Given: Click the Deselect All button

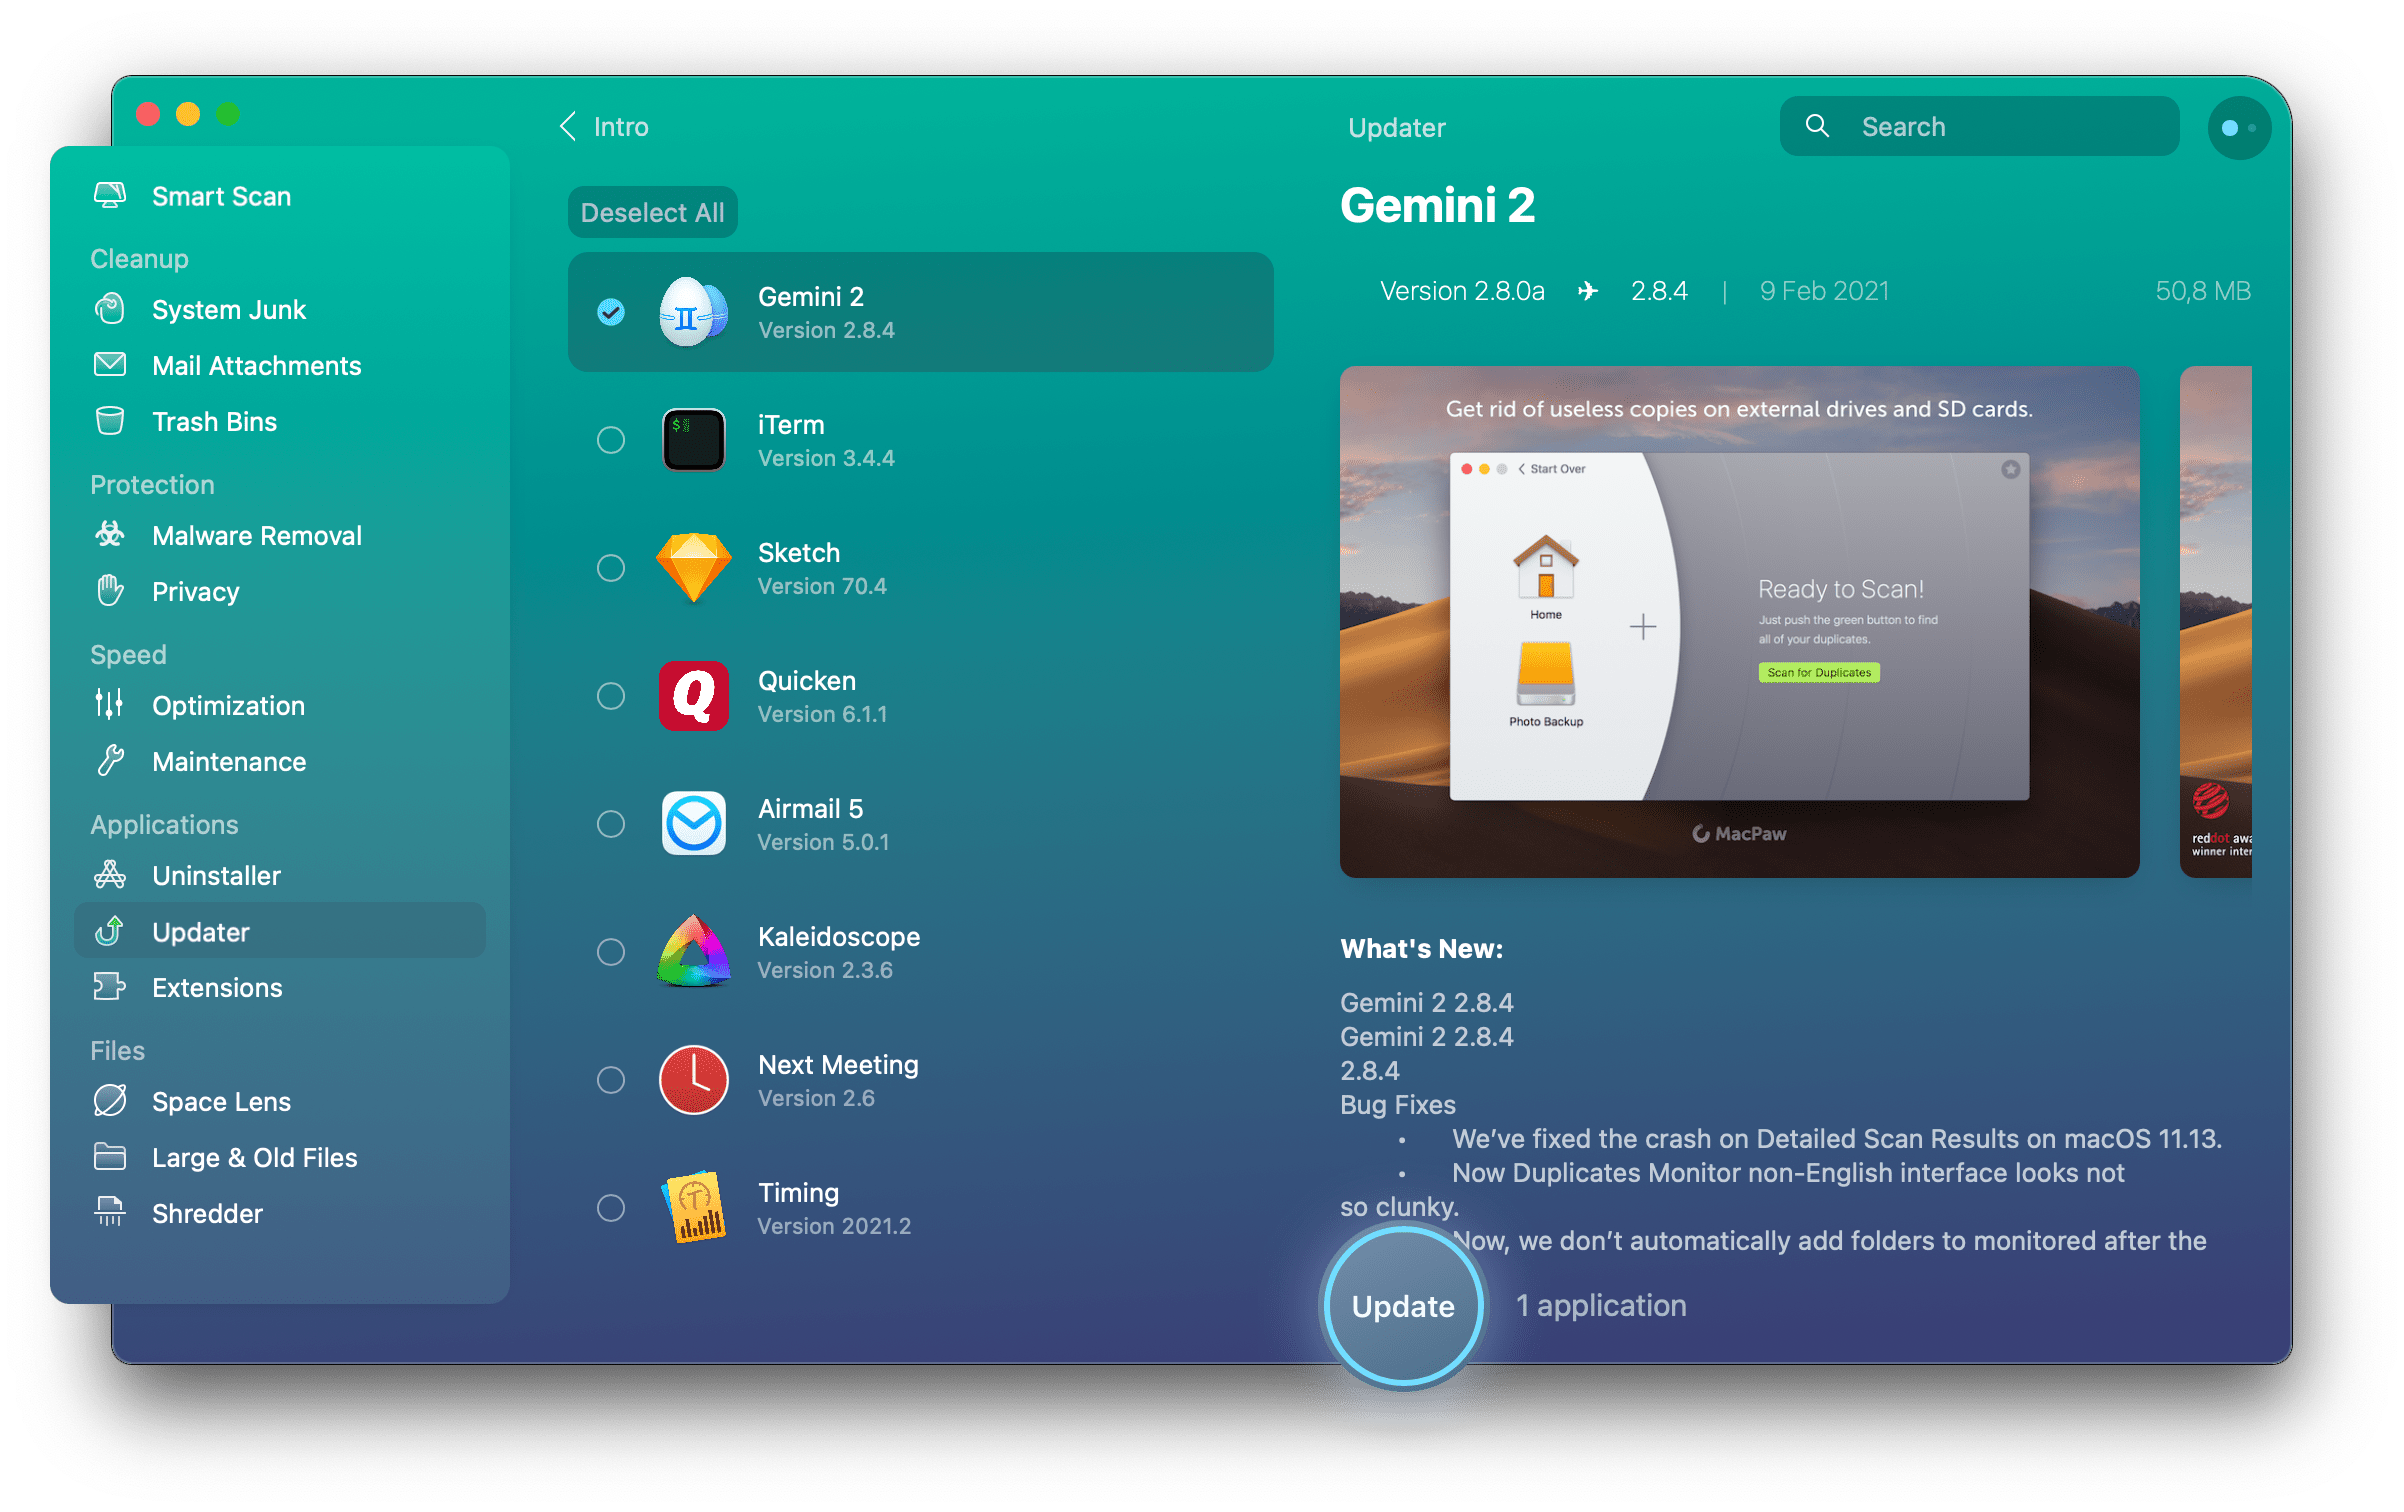Looking at the screenshot, I should (652, 211).
